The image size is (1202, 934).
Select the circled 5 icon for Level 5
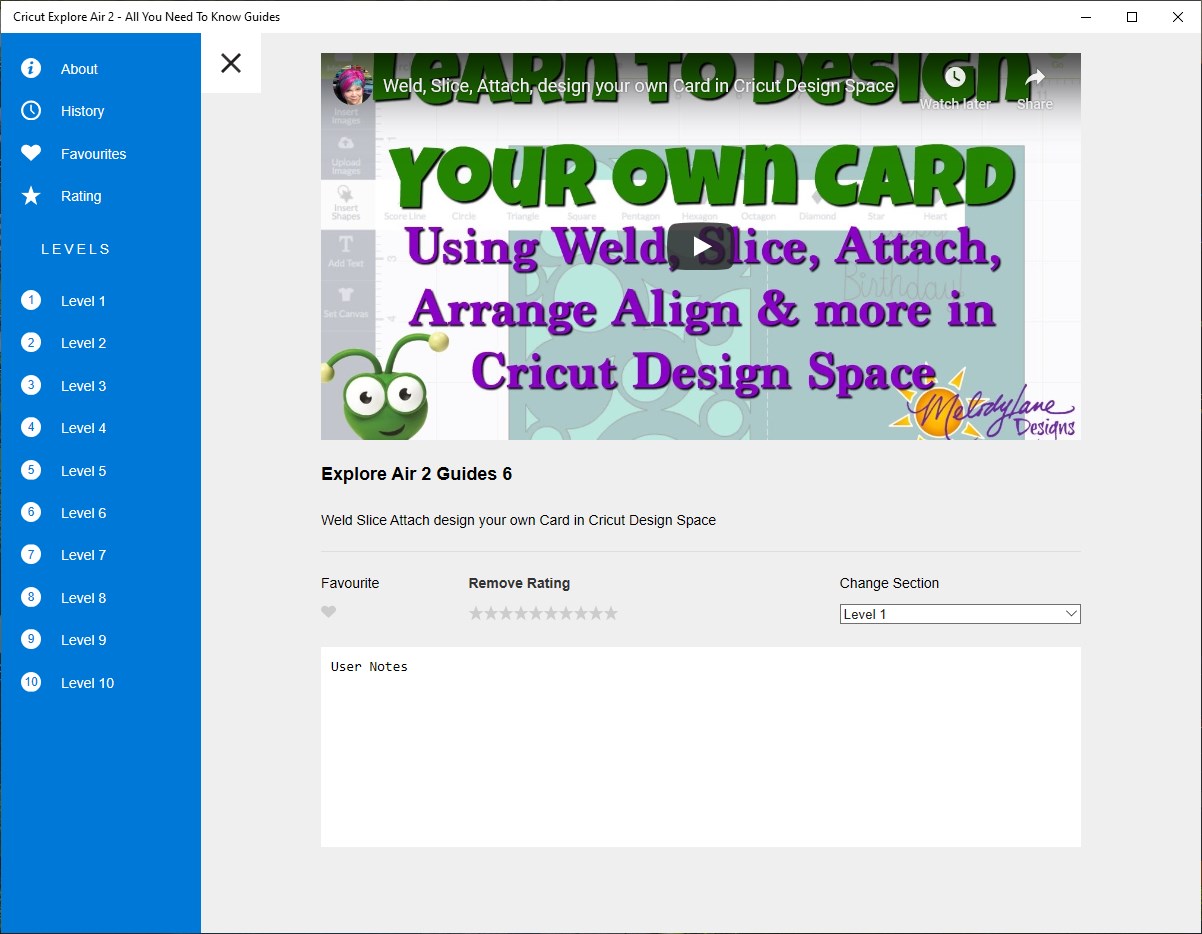(x=31, y=470)
